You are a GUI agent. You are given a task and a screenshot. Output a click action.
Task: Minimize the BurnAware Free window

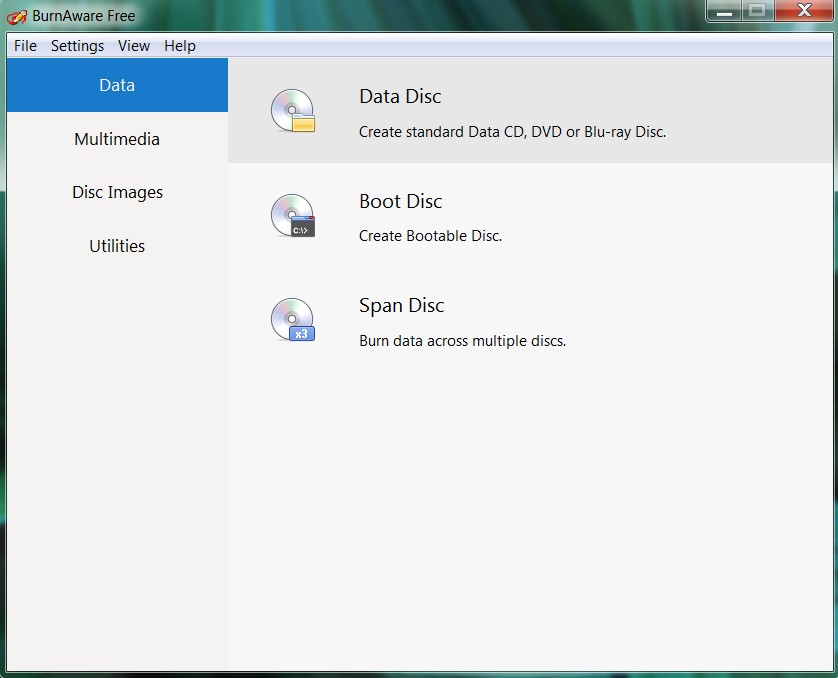724,11
